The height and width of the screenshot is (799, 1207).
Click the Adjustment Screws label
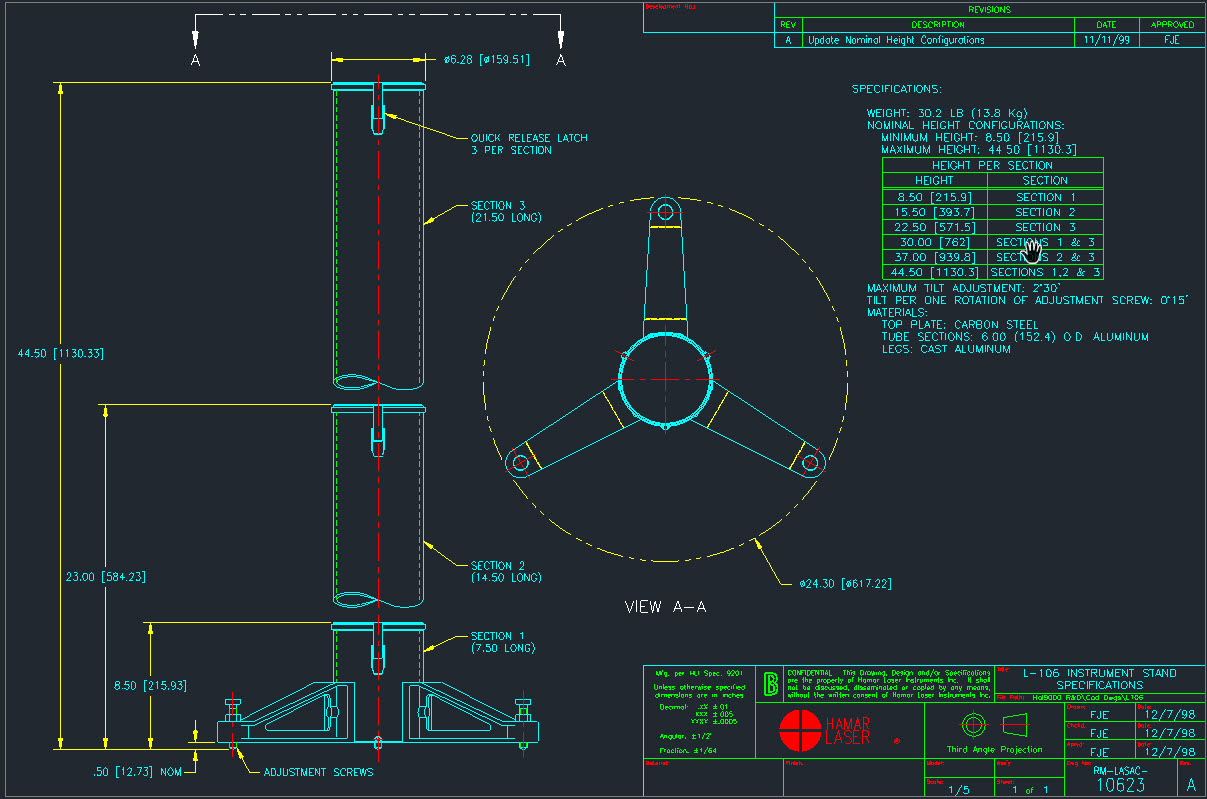[x=318, y=772]
